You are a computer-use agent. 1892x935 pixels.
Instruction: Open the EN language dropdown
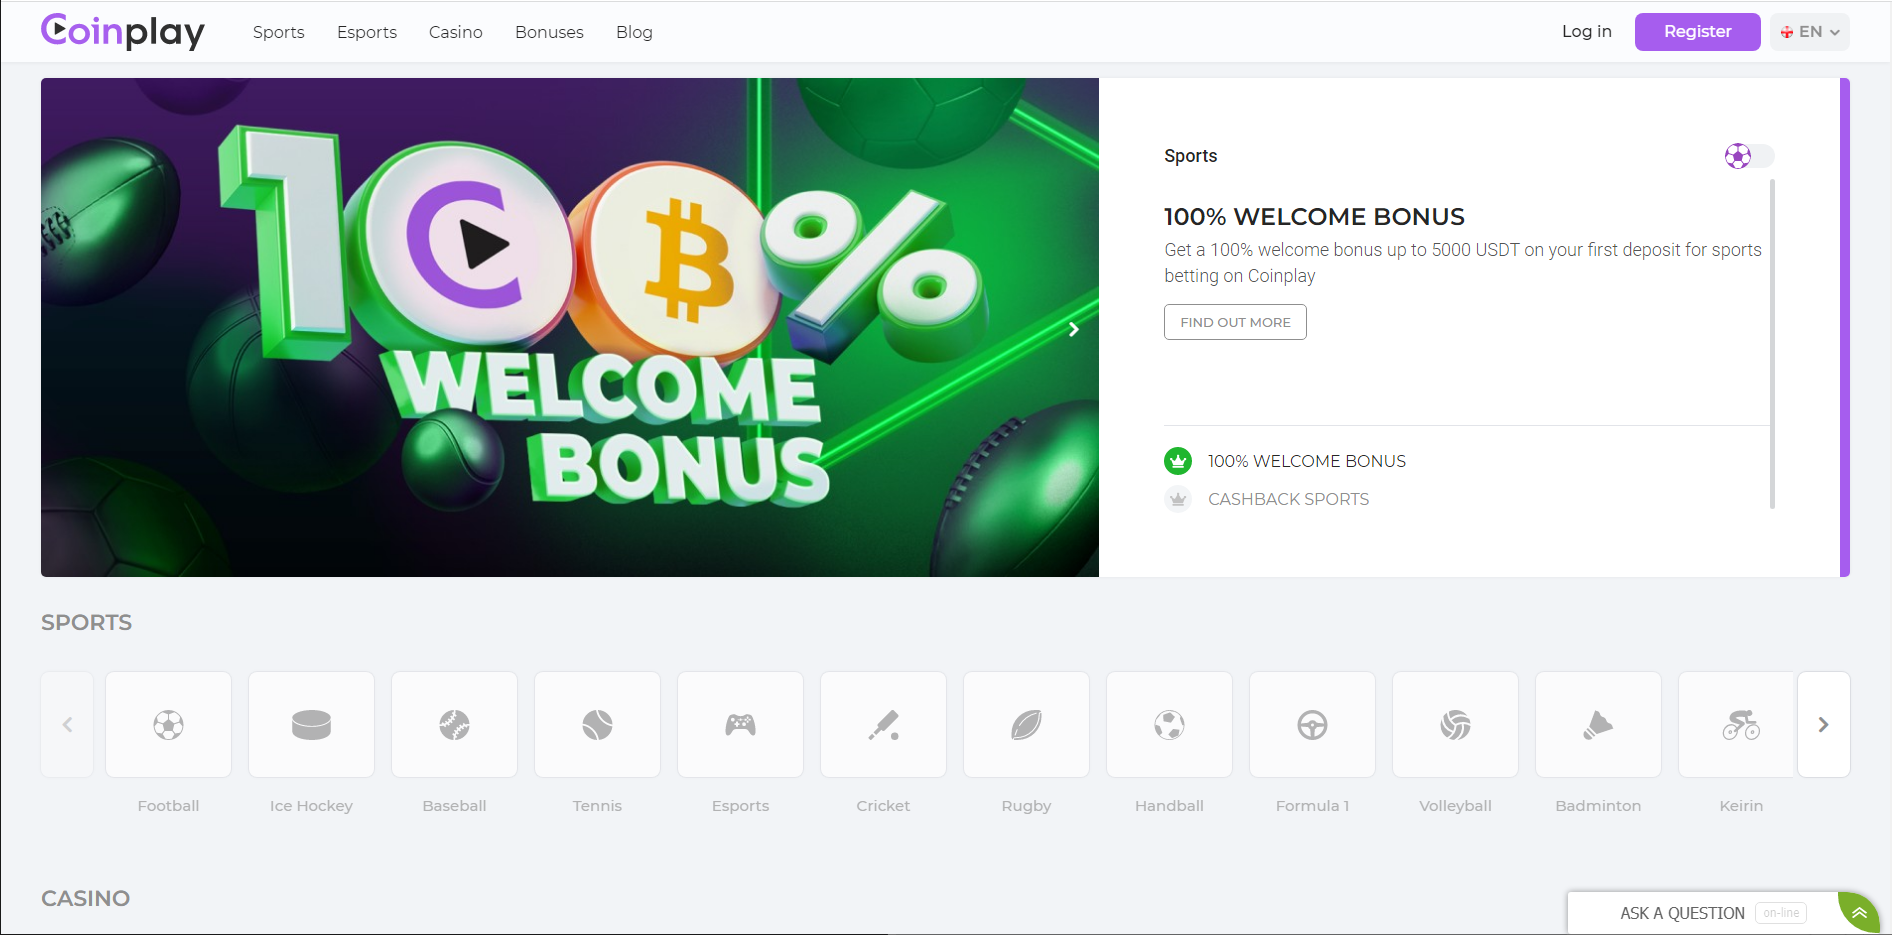[x=1809, y=32]
